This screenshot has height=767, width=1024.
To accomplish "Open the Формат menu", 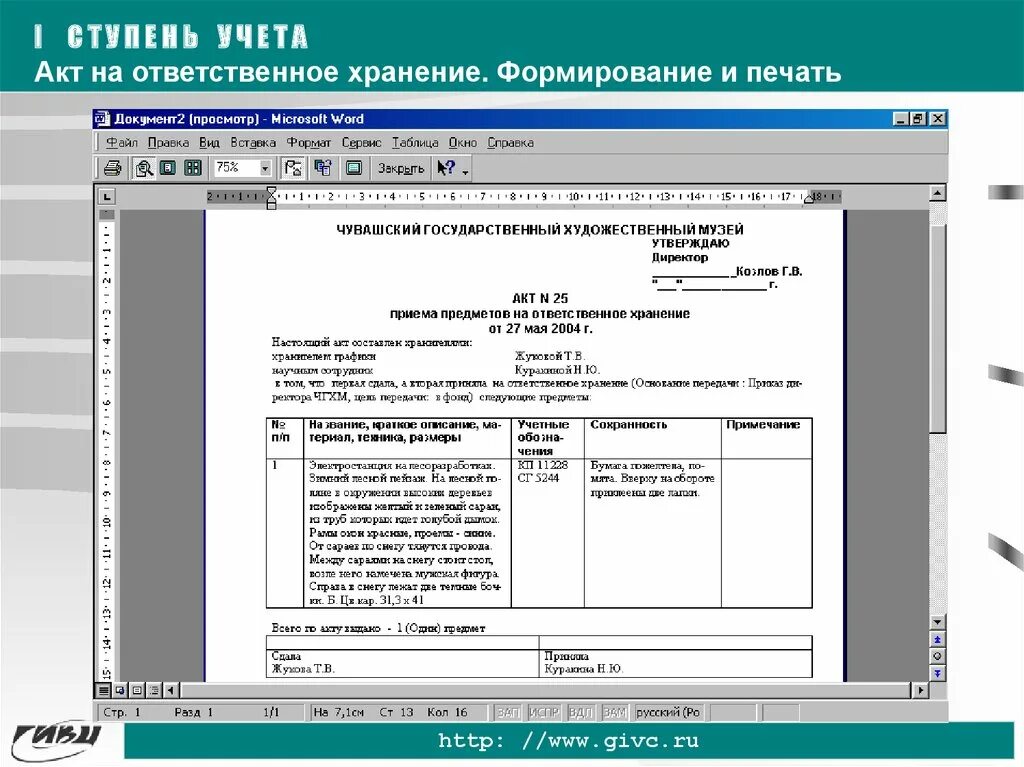I will click(x=308, y=142).
